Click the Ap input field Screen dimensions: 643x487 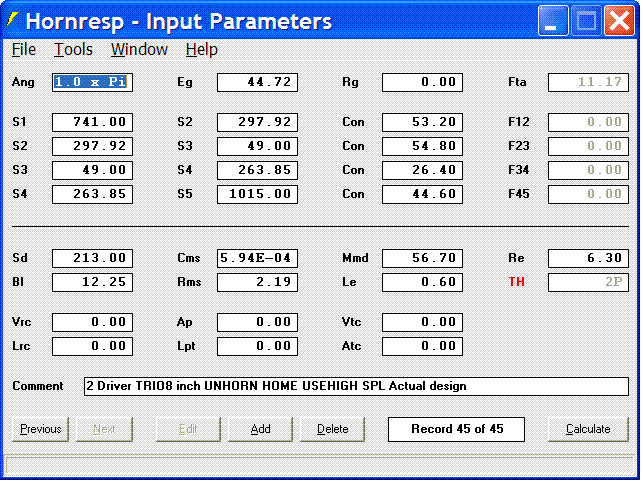258,322
